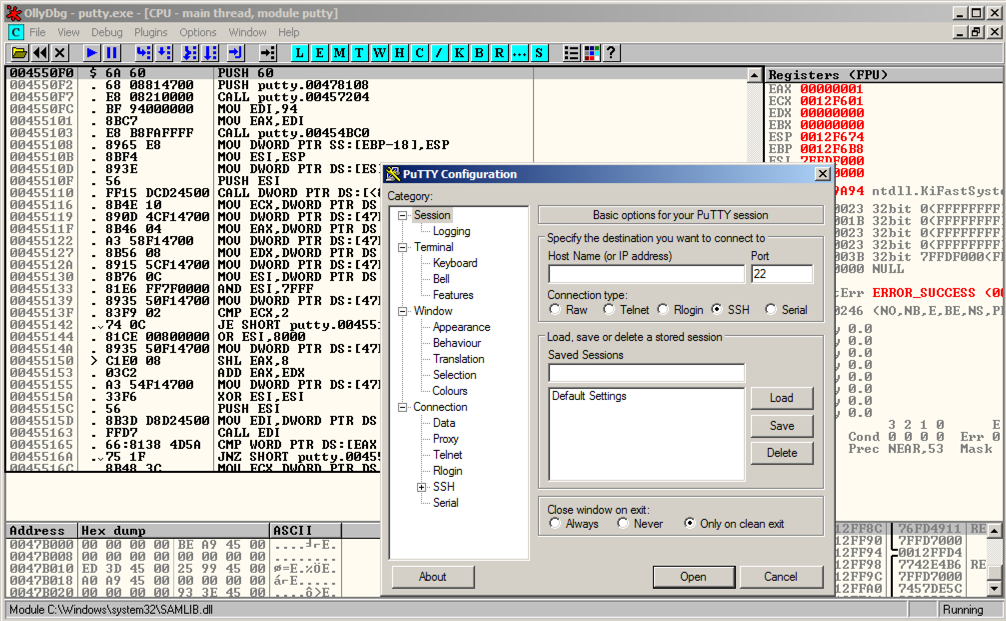Open the Debug menu
This screenshot has width=1006, height=621.
coord(107,32)
